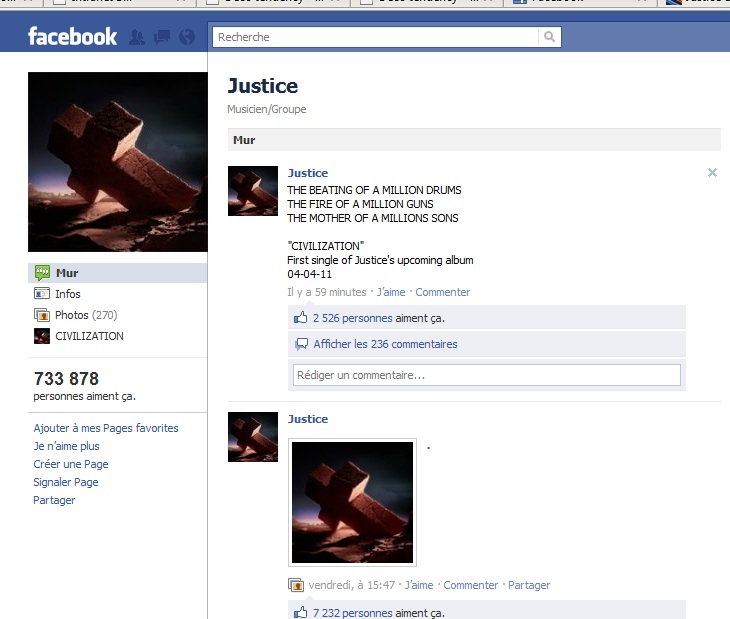Click Créer une Page link
The height and width of the screenshot is (619, 730).
click(71, 464)
